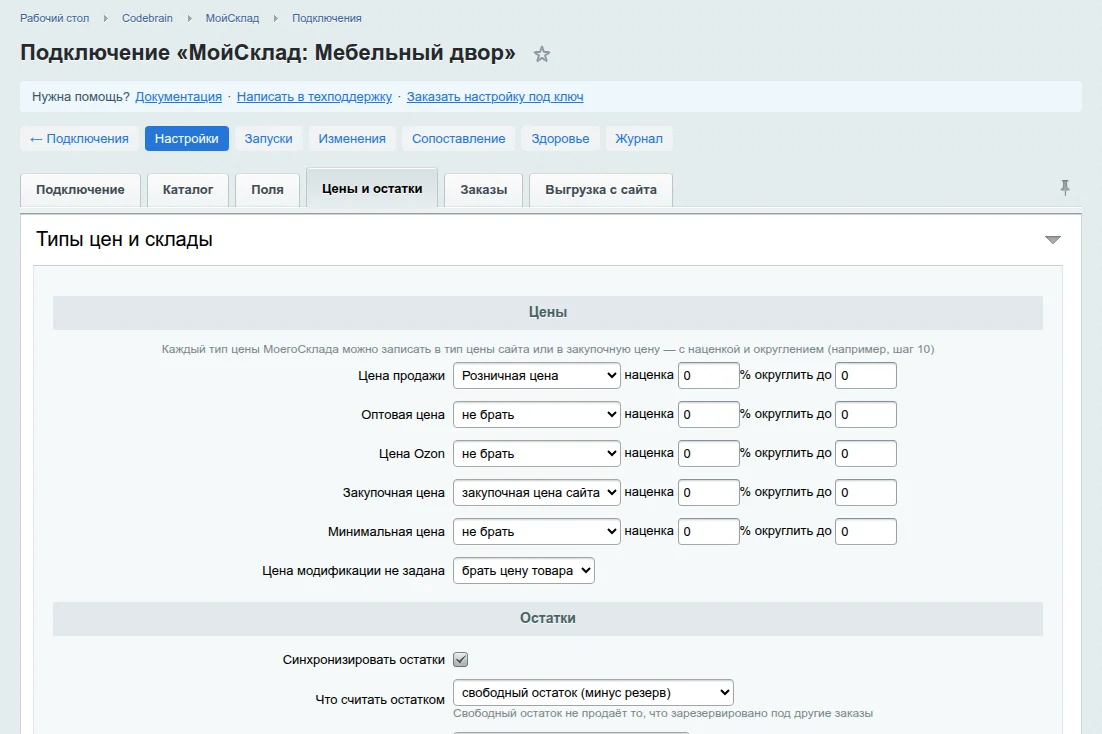The height and width of the screenshot is (734, 1102).
Task: Go back via ← Подключения button
Action: (79, 139)
